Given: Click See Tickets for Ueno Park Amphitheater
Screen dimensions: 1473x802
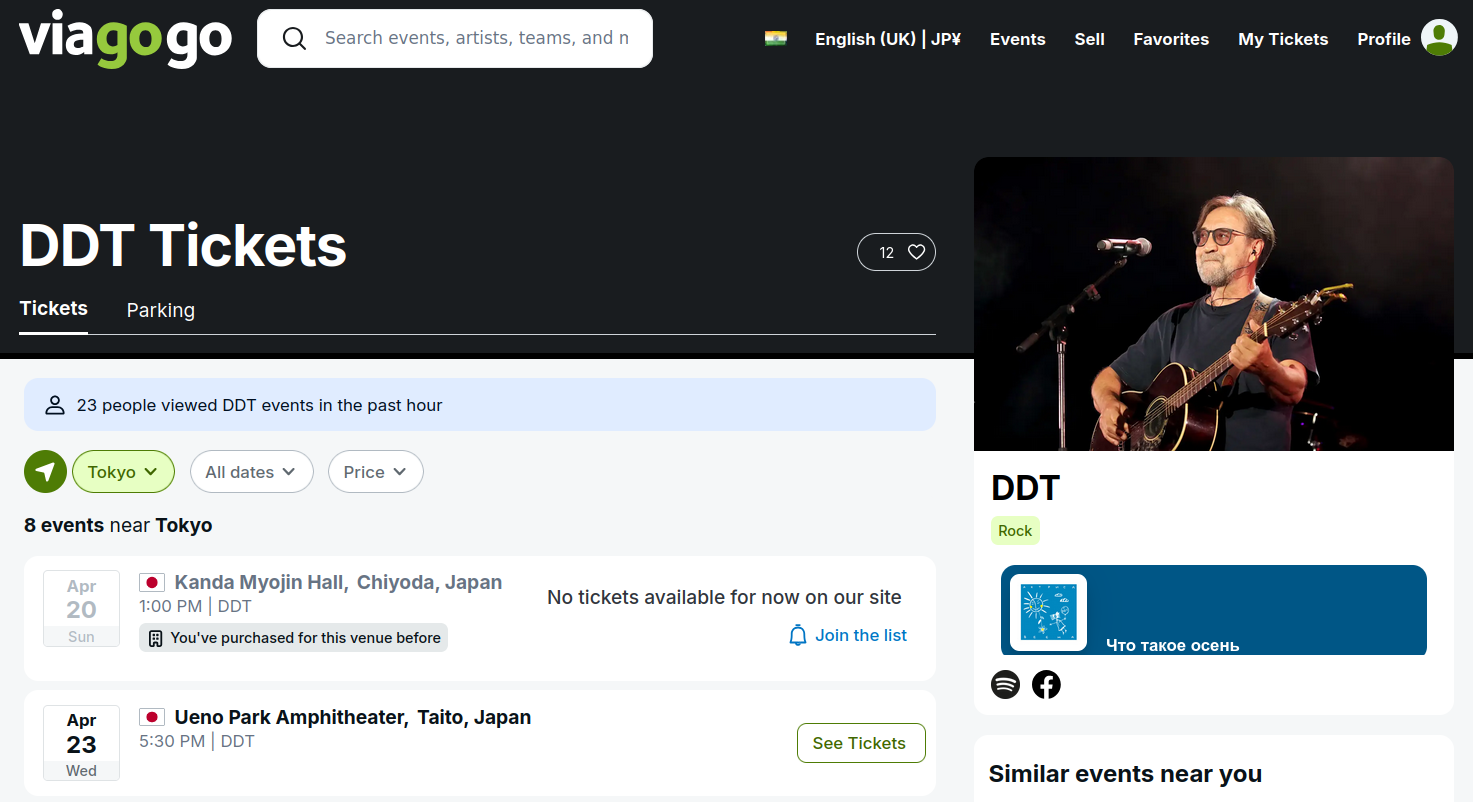Looking at the screenshot, I should 861,743.
